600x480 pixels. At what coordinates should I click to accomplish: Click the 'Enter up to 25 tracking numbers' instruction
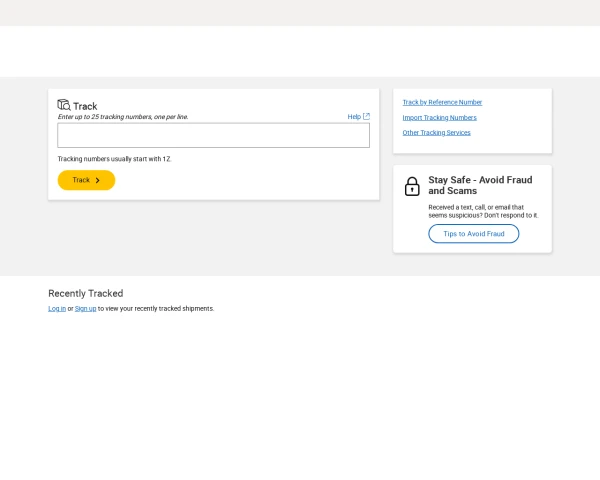(x=123, y=117)
